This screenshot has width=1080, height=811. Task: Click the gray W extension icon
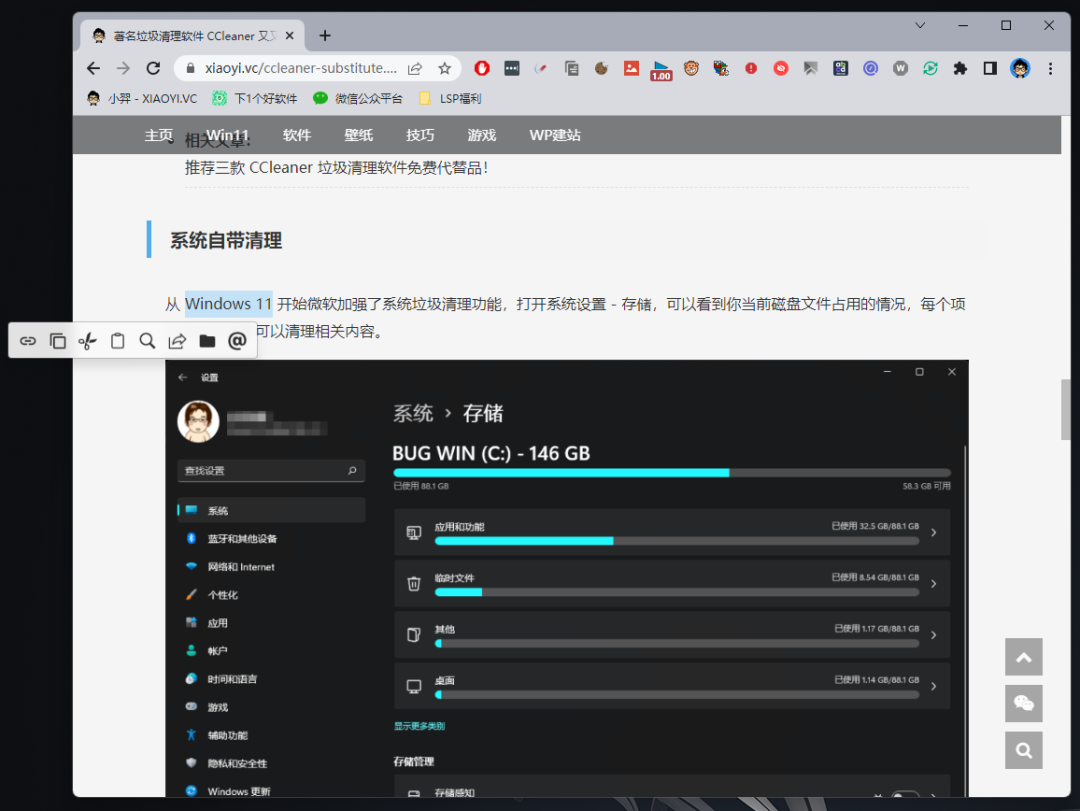point(900,68)
